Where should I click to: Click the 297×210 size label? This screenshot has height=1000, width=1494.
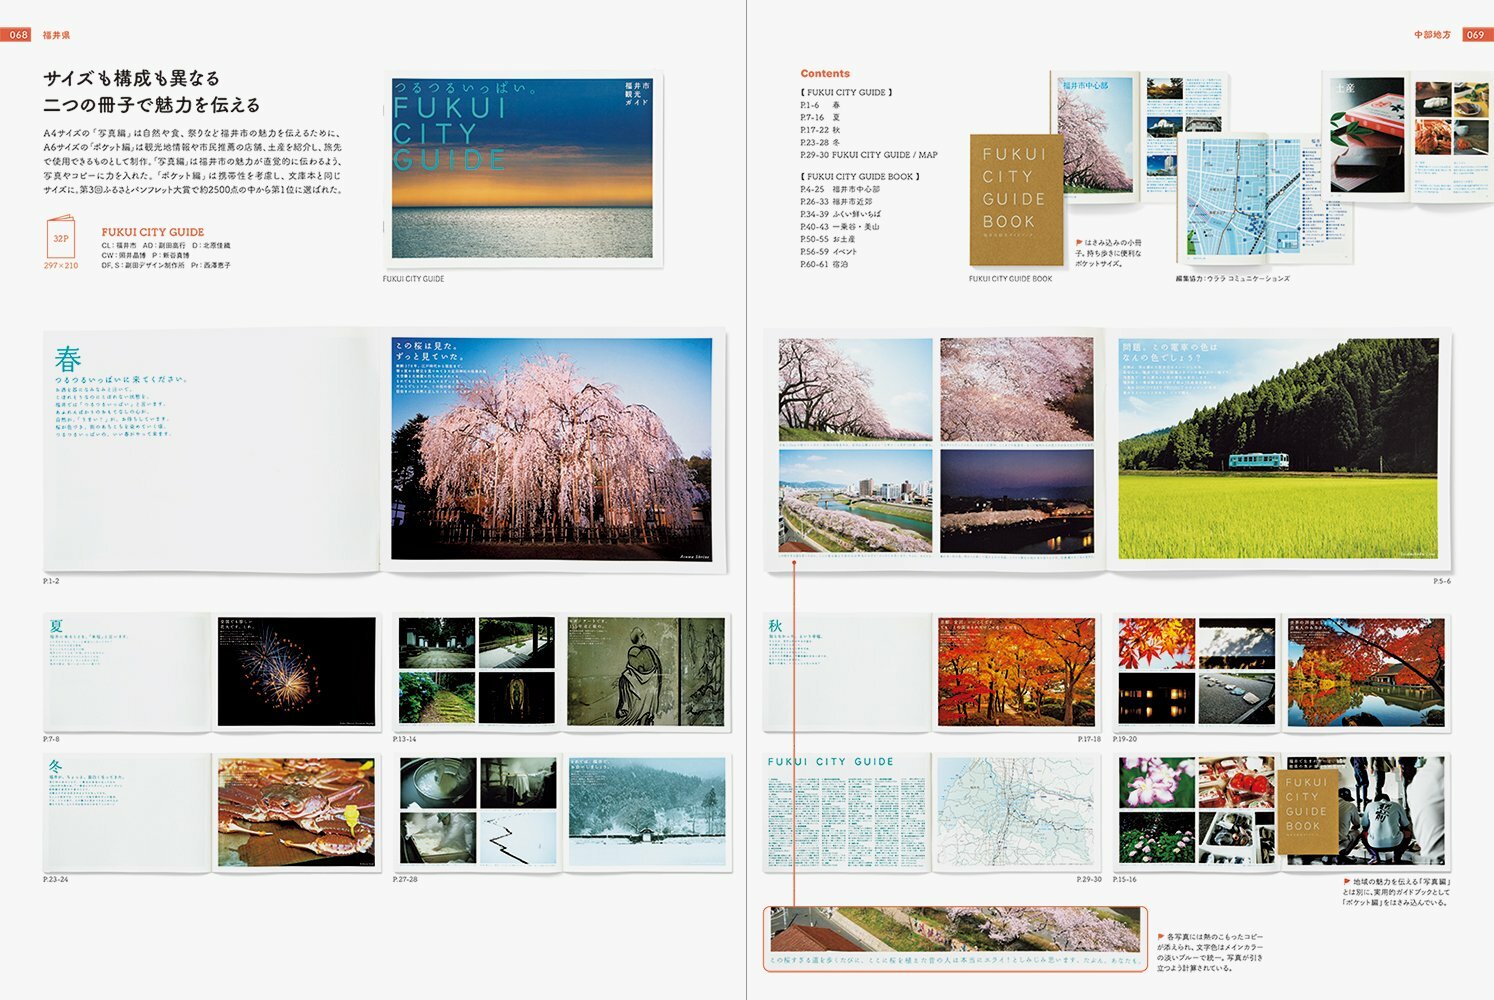61,266
